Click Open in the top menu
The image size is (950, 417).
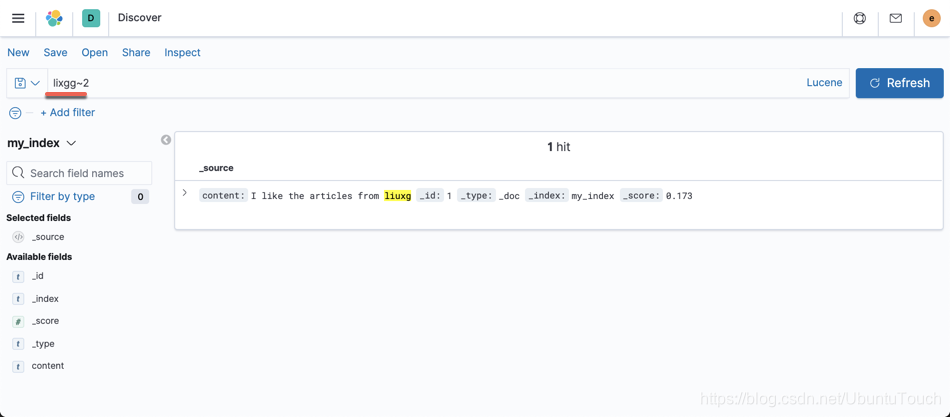point(95,53)
